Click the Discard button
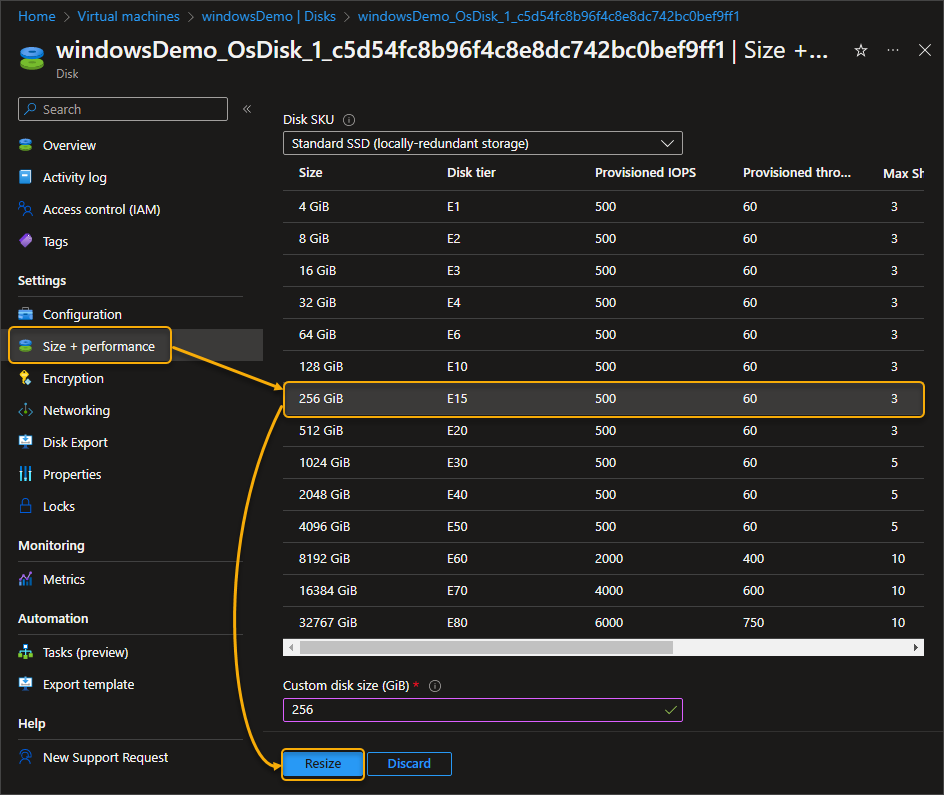This screenshot has height=795, width=944. pos(409,763)
